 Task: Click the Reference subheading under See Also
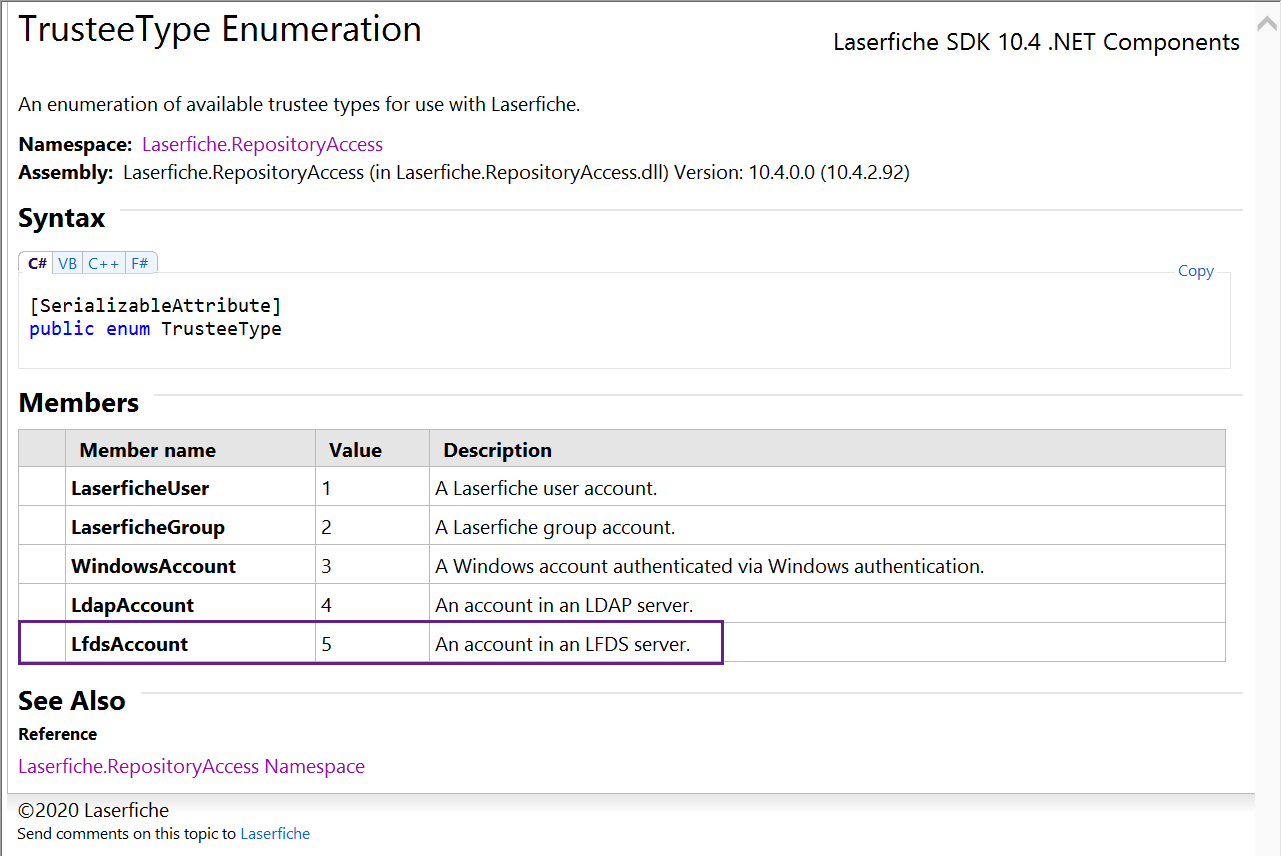tap(58, 734)
